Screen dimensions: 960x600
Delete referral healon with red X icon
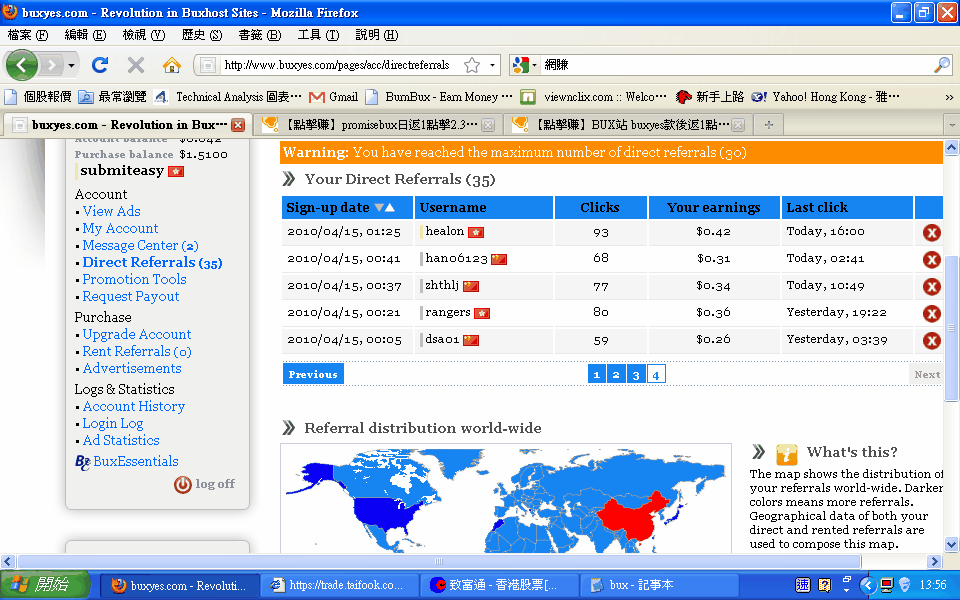931,233
